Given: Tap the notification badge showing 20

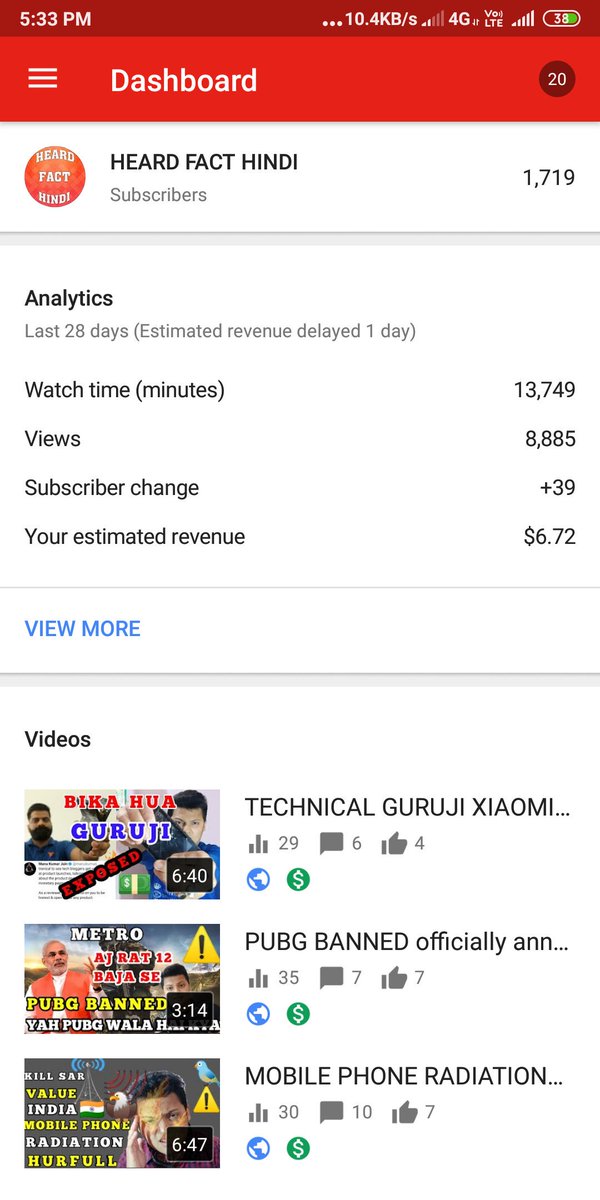Looking at the screenshot, I should (x=557, y=79).
